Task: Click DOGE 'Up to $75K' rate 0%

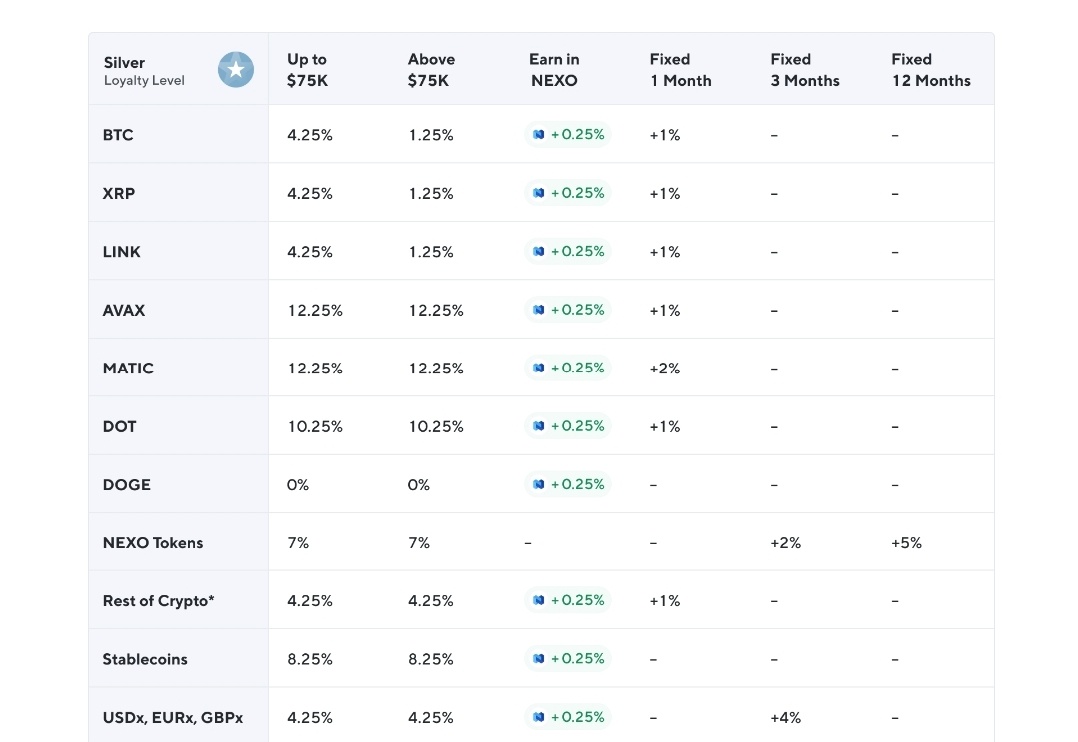Action: tap(298, 484)
